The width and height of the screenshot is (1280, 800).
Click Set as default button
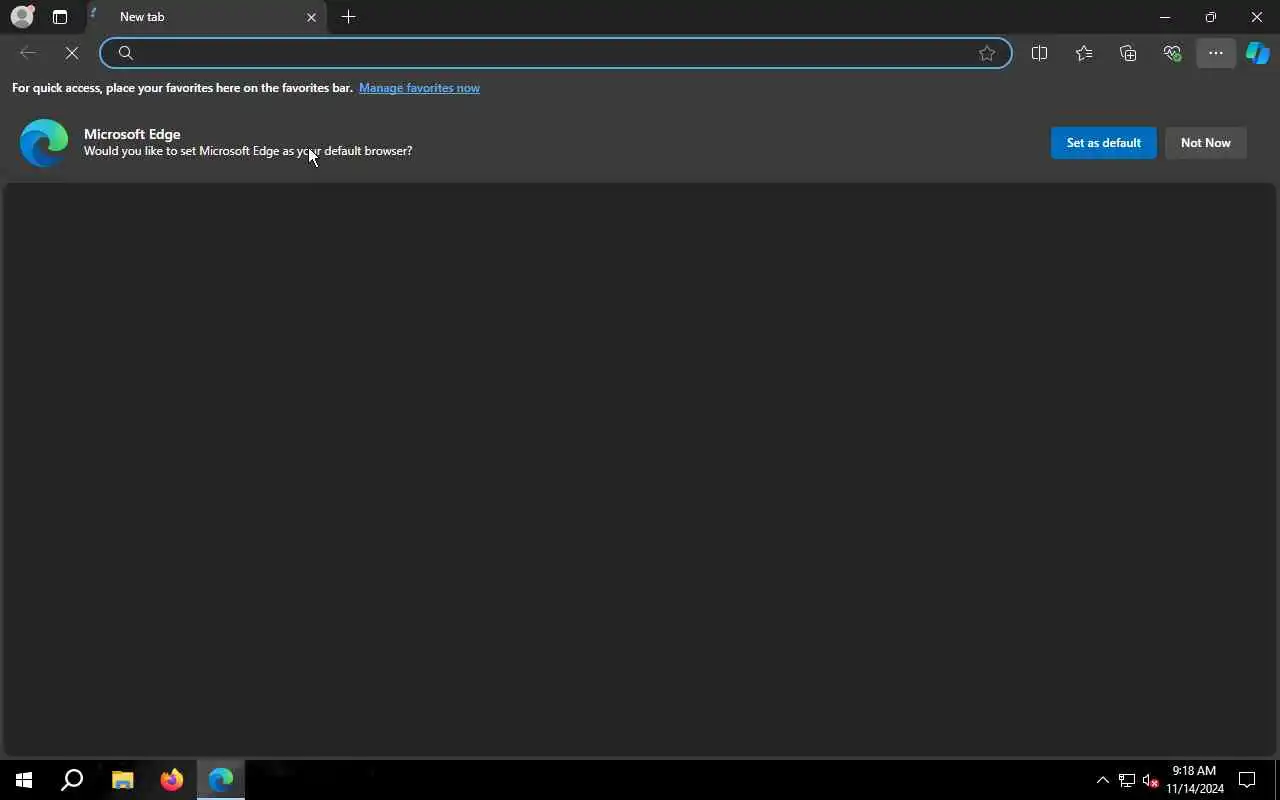(1103, 143)
